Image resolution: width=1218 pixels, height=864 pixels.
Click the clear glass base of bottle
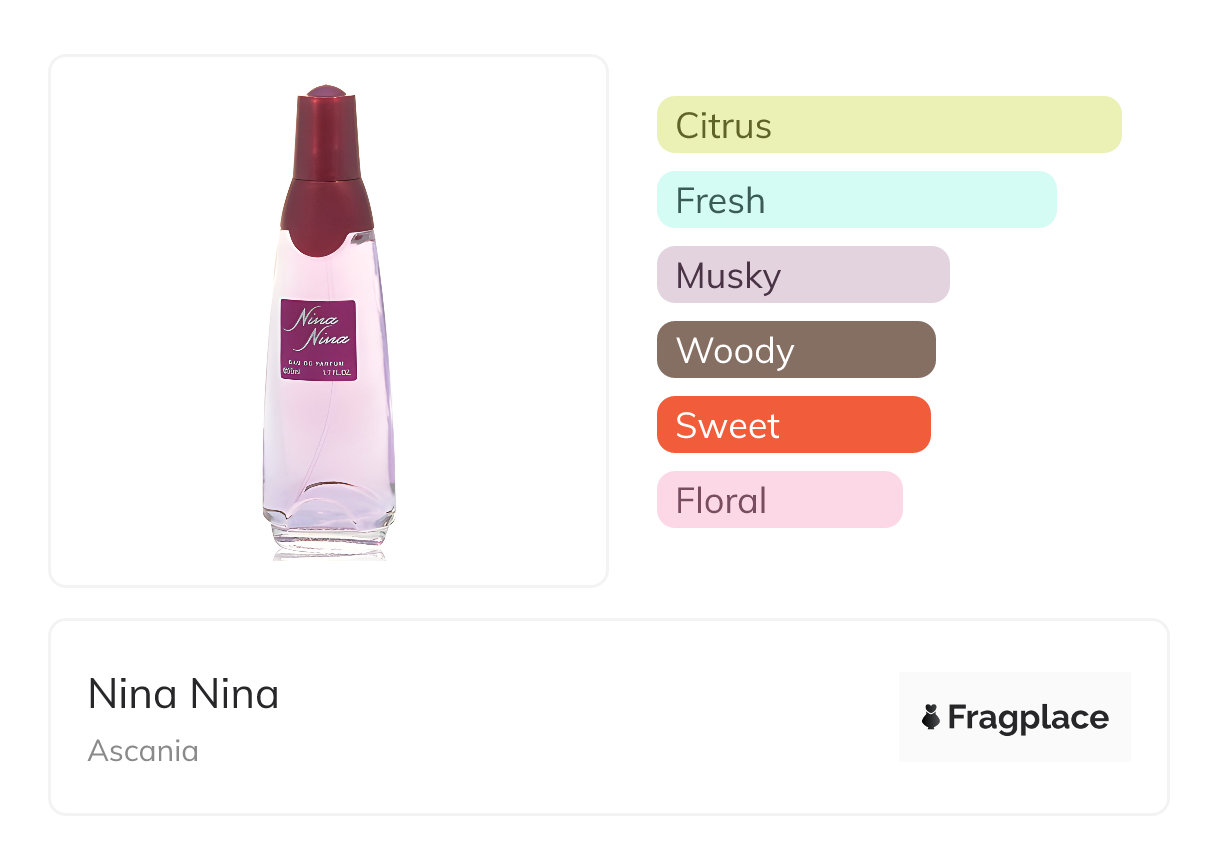pos(329,535)
